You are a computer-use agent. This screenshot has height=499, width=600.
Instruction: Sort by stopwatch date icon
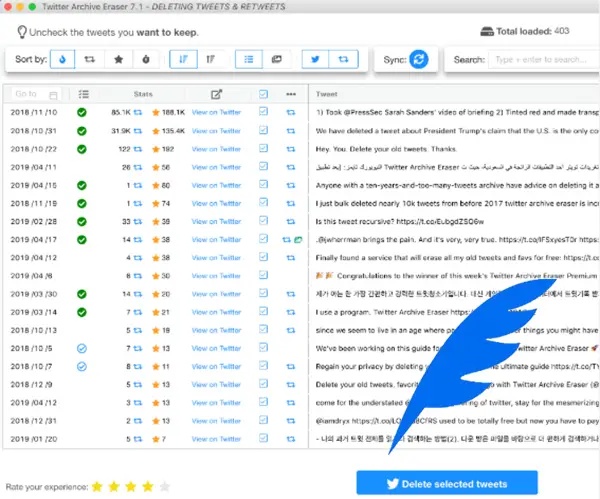pyautogui.click(x=146, y=59)
